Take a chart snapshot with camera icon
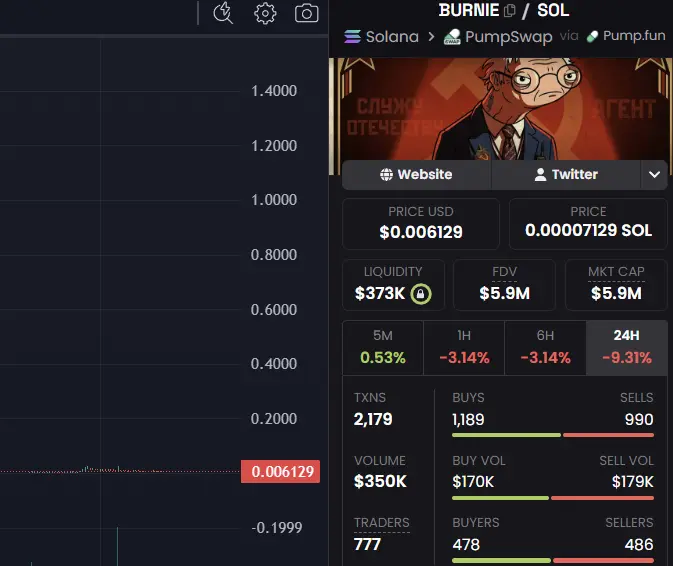 click(306, 13)
